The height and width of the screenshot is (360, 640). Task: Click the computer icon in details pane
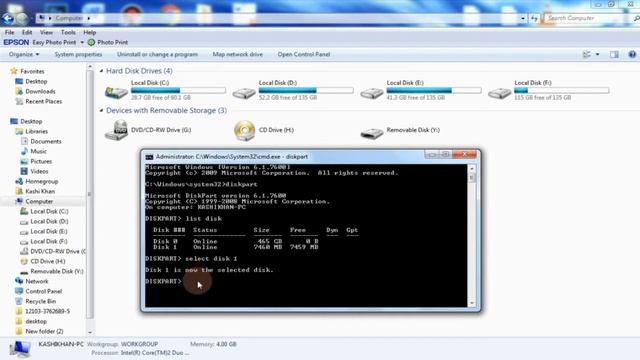20,348
